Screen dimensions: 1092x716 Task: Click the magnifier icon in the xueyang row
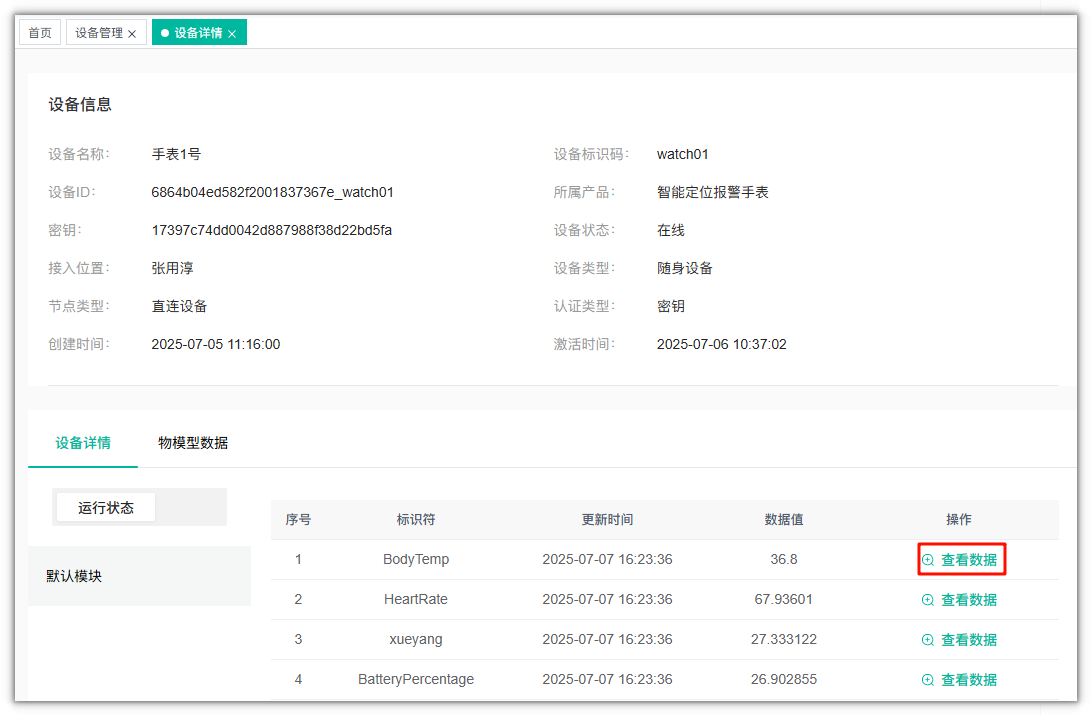[x=928, y=640]
